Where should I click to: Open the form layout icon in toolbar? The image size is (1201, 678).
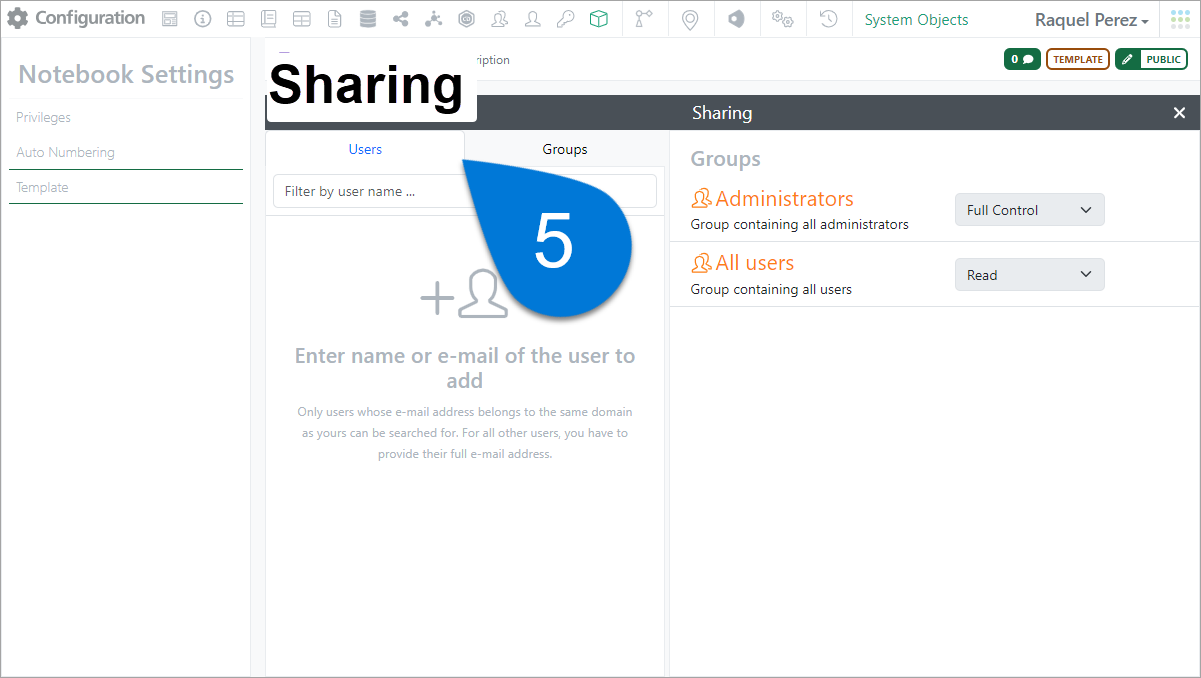[170, 19]
